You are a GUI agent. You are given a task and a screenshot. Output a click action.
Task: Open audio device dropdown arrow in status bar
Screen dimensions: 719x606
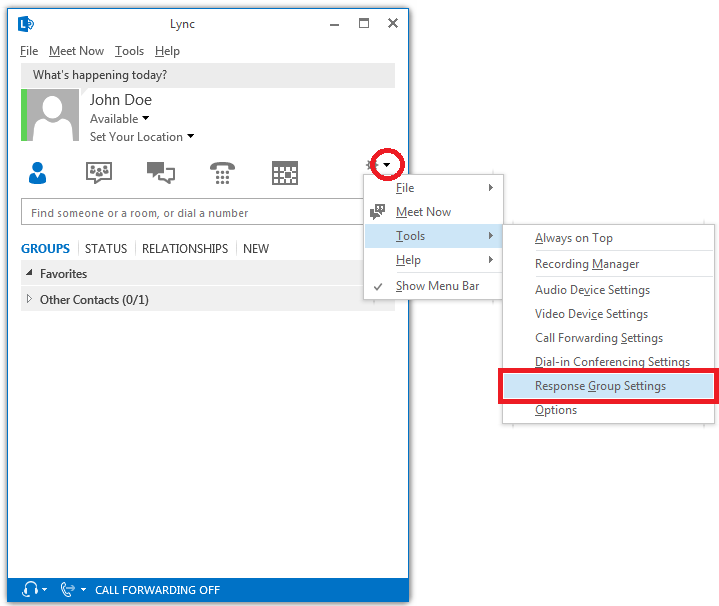tap(44, 589)
